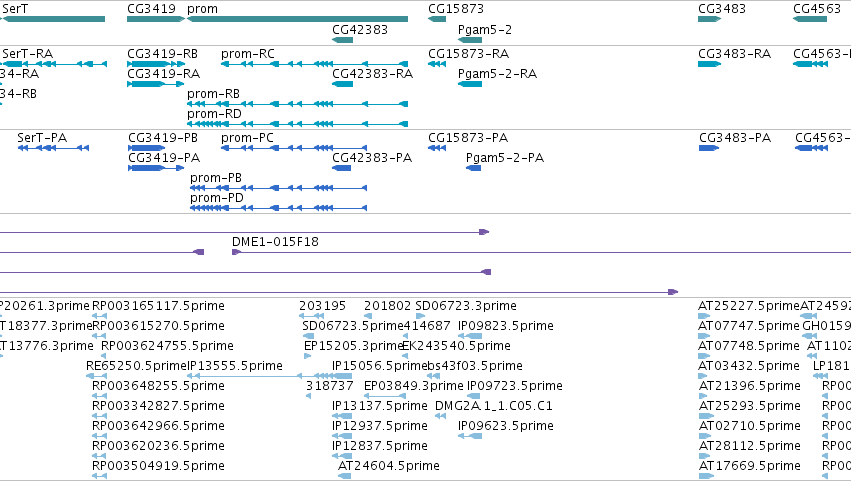Click the CG3419-PA protein feature
Viewport: 851px width, 481px height.
click(156, 168)
